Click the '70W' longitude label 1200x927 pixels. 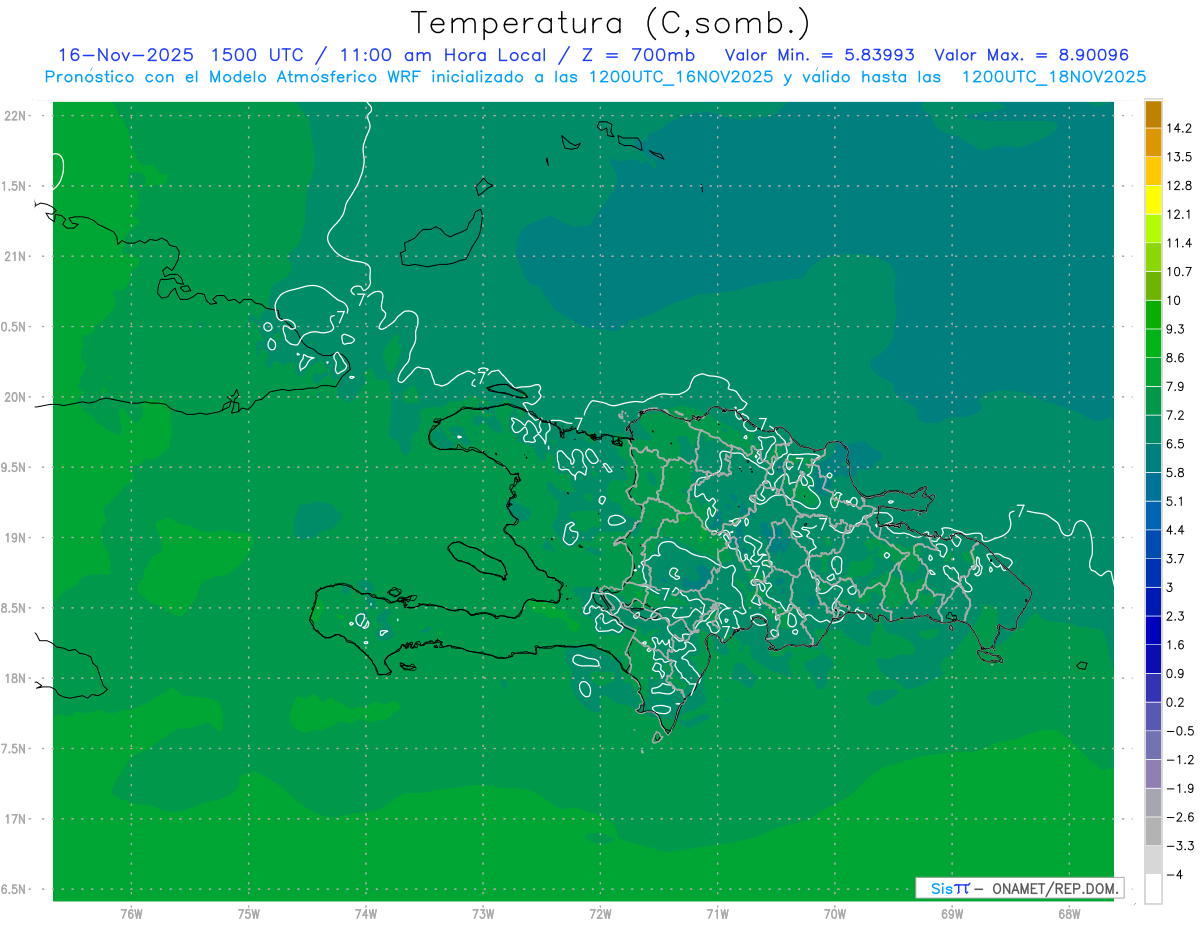834,913
